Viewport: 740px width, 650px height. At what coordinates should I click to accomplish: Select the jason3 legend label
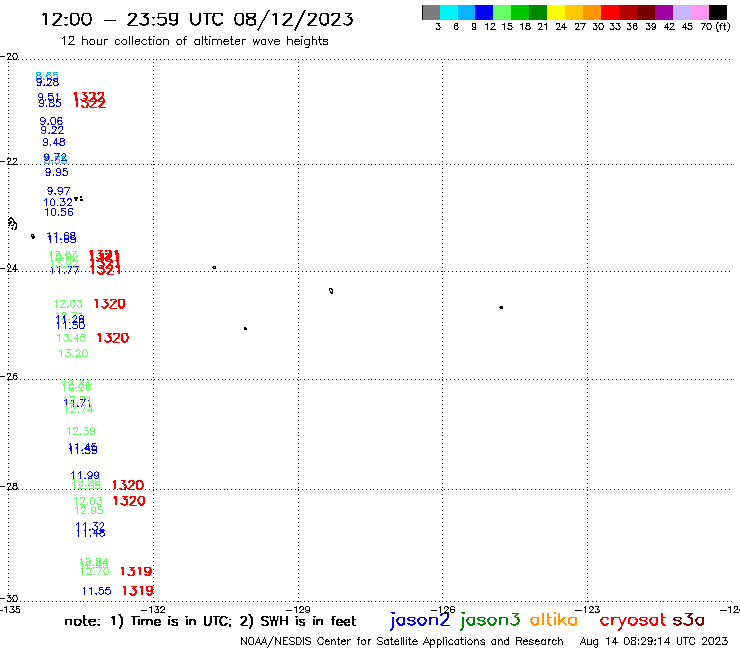pos(490,620)
